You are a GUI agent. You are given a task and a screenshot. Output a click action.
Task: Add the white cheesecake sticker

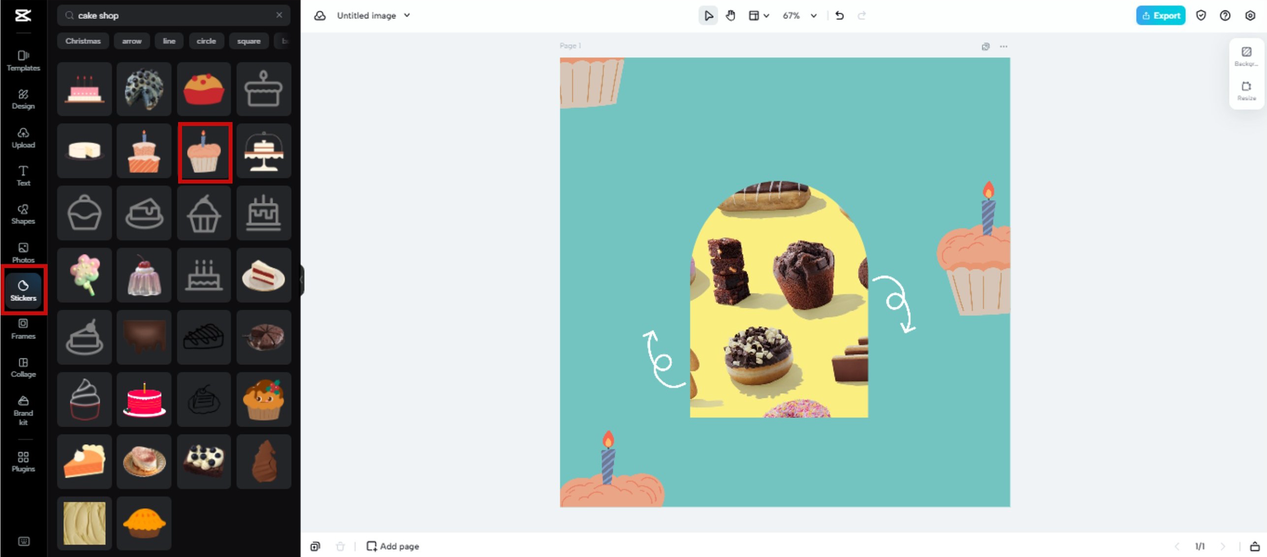(84, 151)
